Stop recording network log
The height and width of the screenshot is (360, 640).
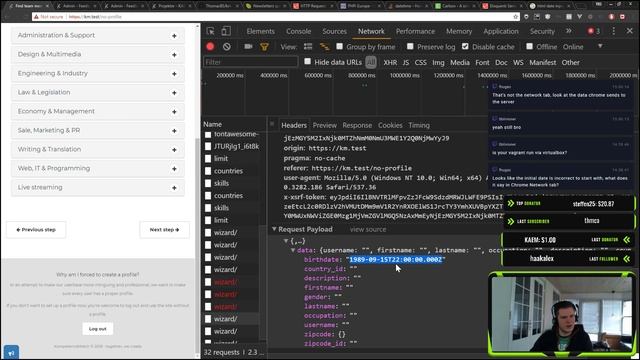[210, 47]
